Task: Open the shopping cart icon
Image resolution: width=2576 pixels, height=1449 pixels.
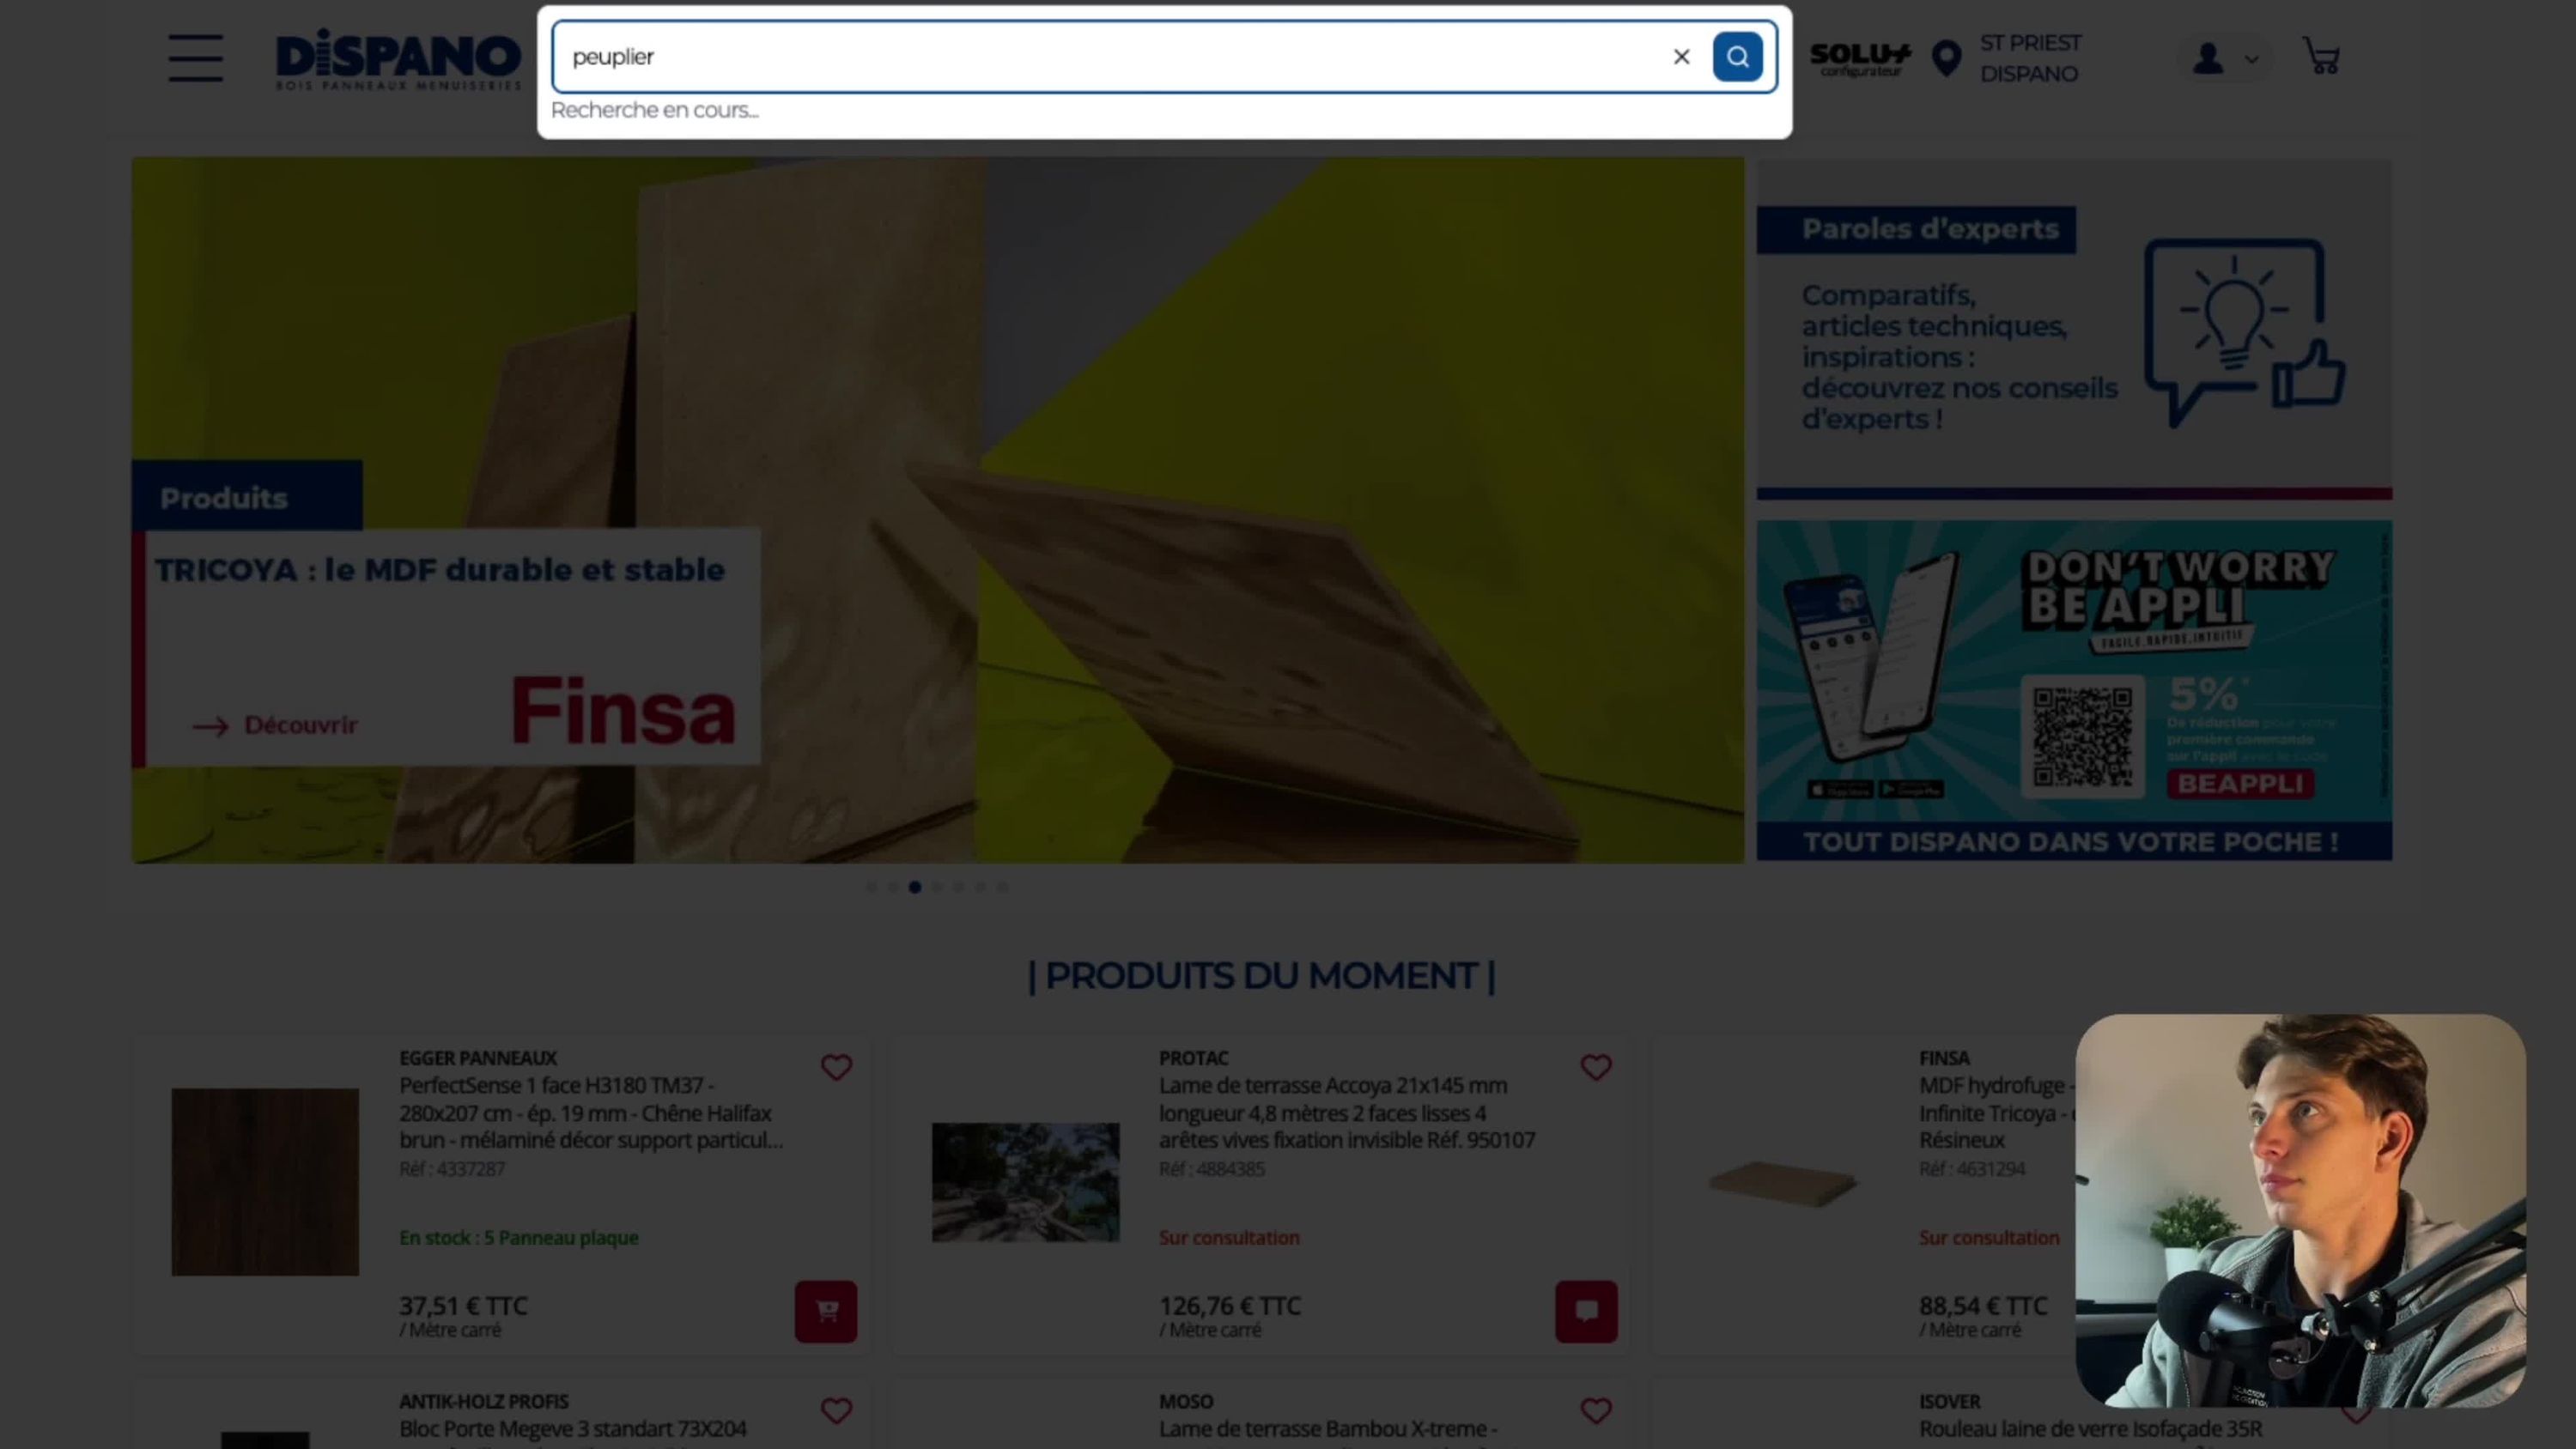Action: pyautogui.click(x=2321, y=57)
